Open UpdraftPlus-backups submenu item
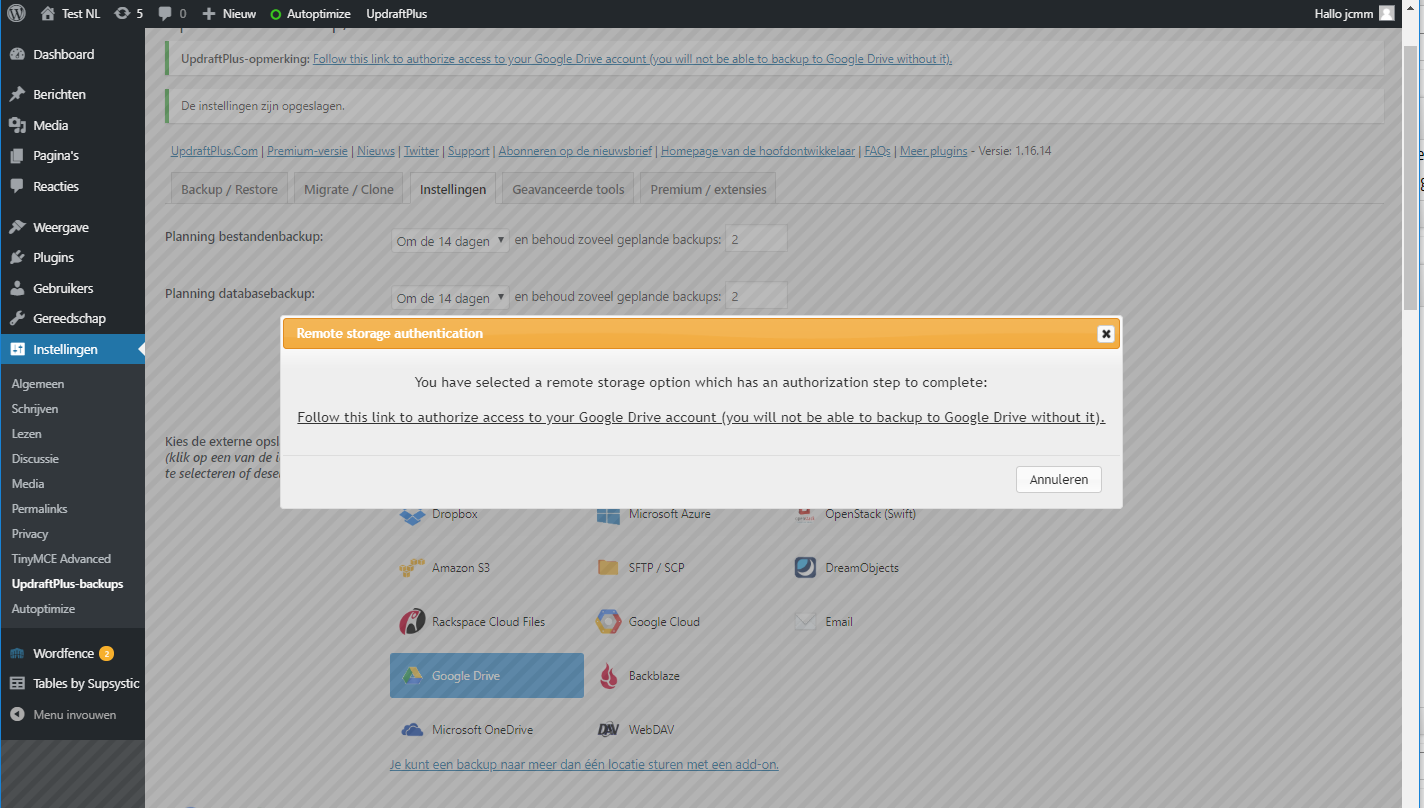Image resolution: width=1424 pixels, height=808 pixels. pyautogui.click(x=67, y=584)
